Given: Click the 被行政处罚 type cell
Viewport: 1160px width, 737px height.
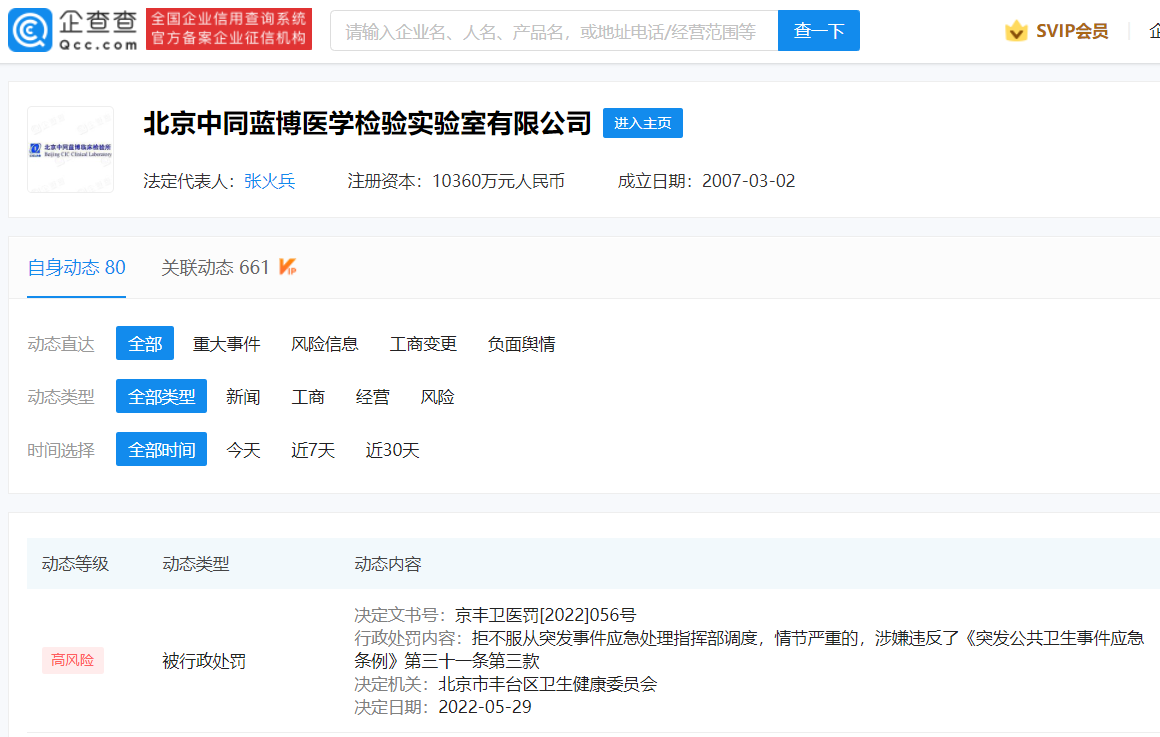Looking at the screenshot, I should pos(204,661).
